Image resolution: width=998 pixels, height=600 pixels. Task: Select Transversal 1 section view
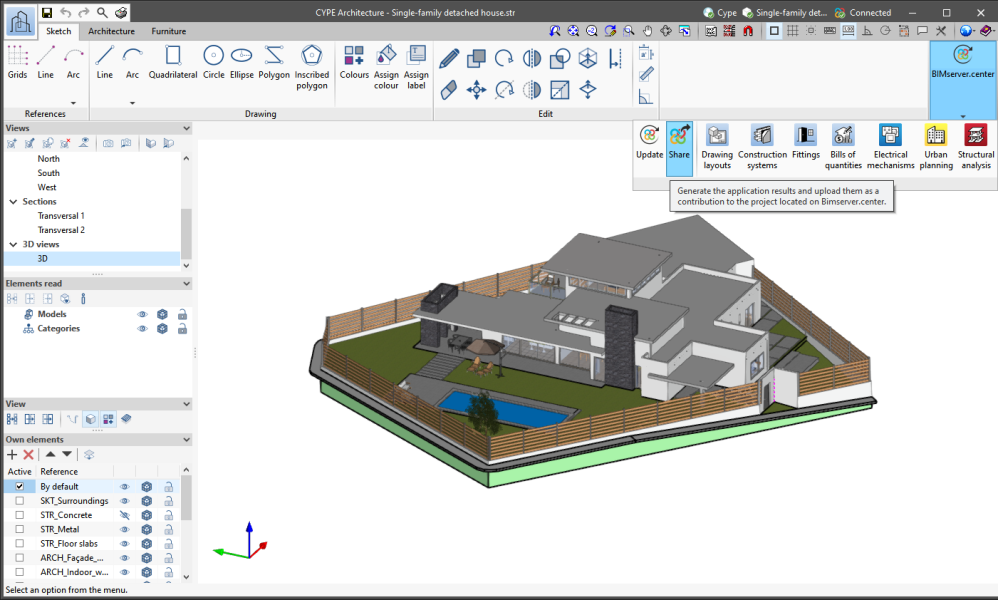[61, 216]
